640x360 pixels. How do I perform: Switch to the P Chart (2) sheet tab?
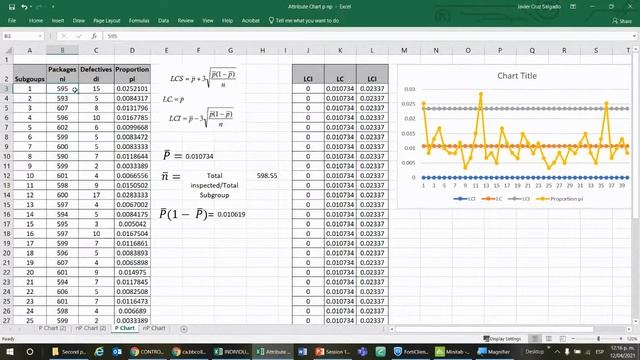(52, 328)
